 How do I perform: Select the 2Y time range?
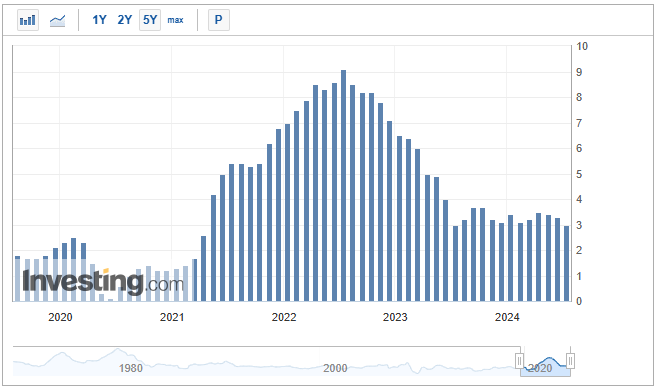point(124,20)
